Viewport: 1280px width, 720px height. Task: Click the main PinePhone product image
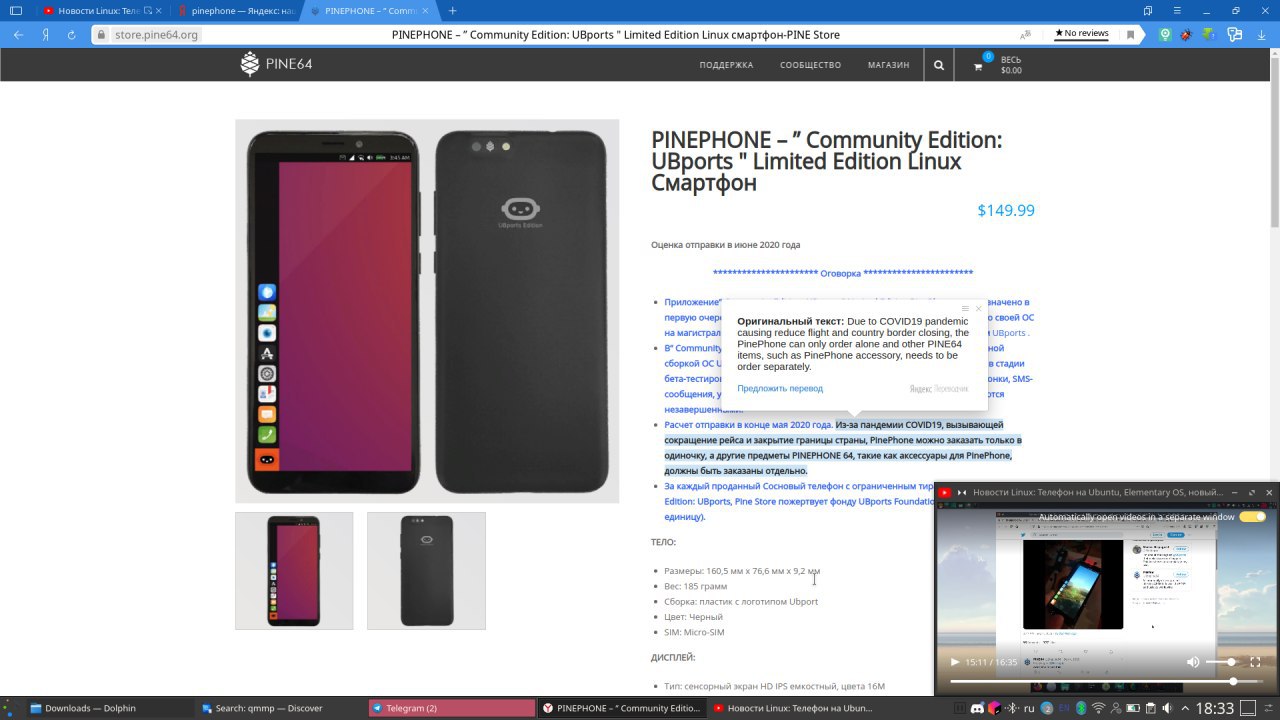427,311
